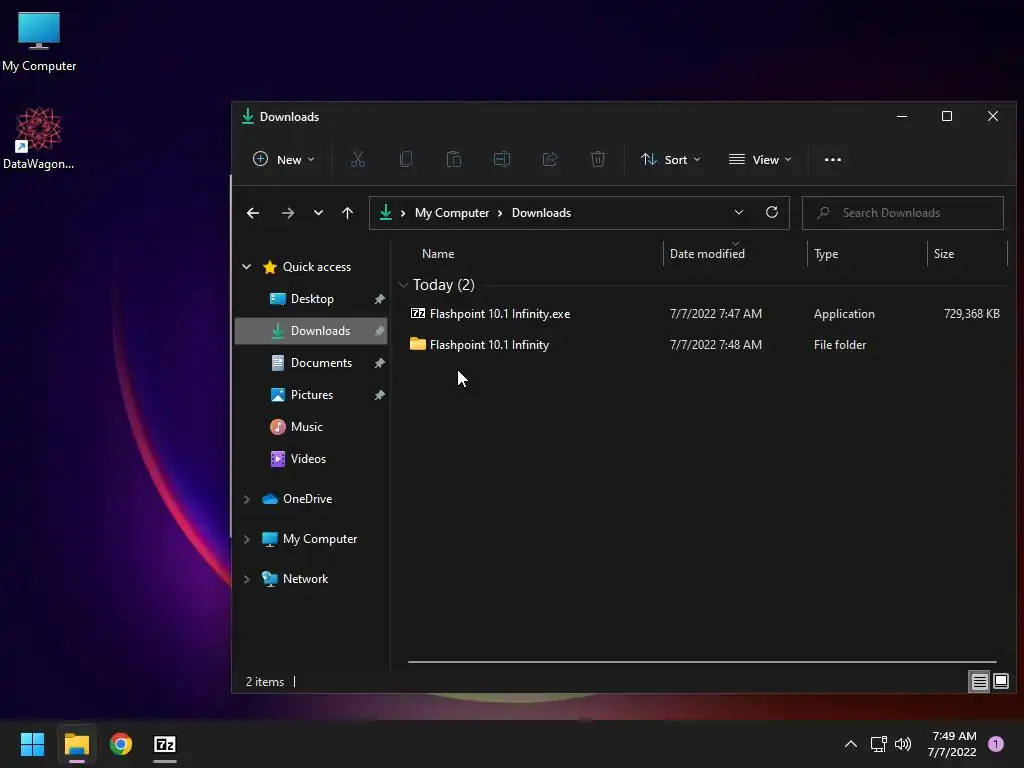This screenshot has height=768, width=1024.
Task: Select Desktop in navigation pane
Action: point(312,298)
